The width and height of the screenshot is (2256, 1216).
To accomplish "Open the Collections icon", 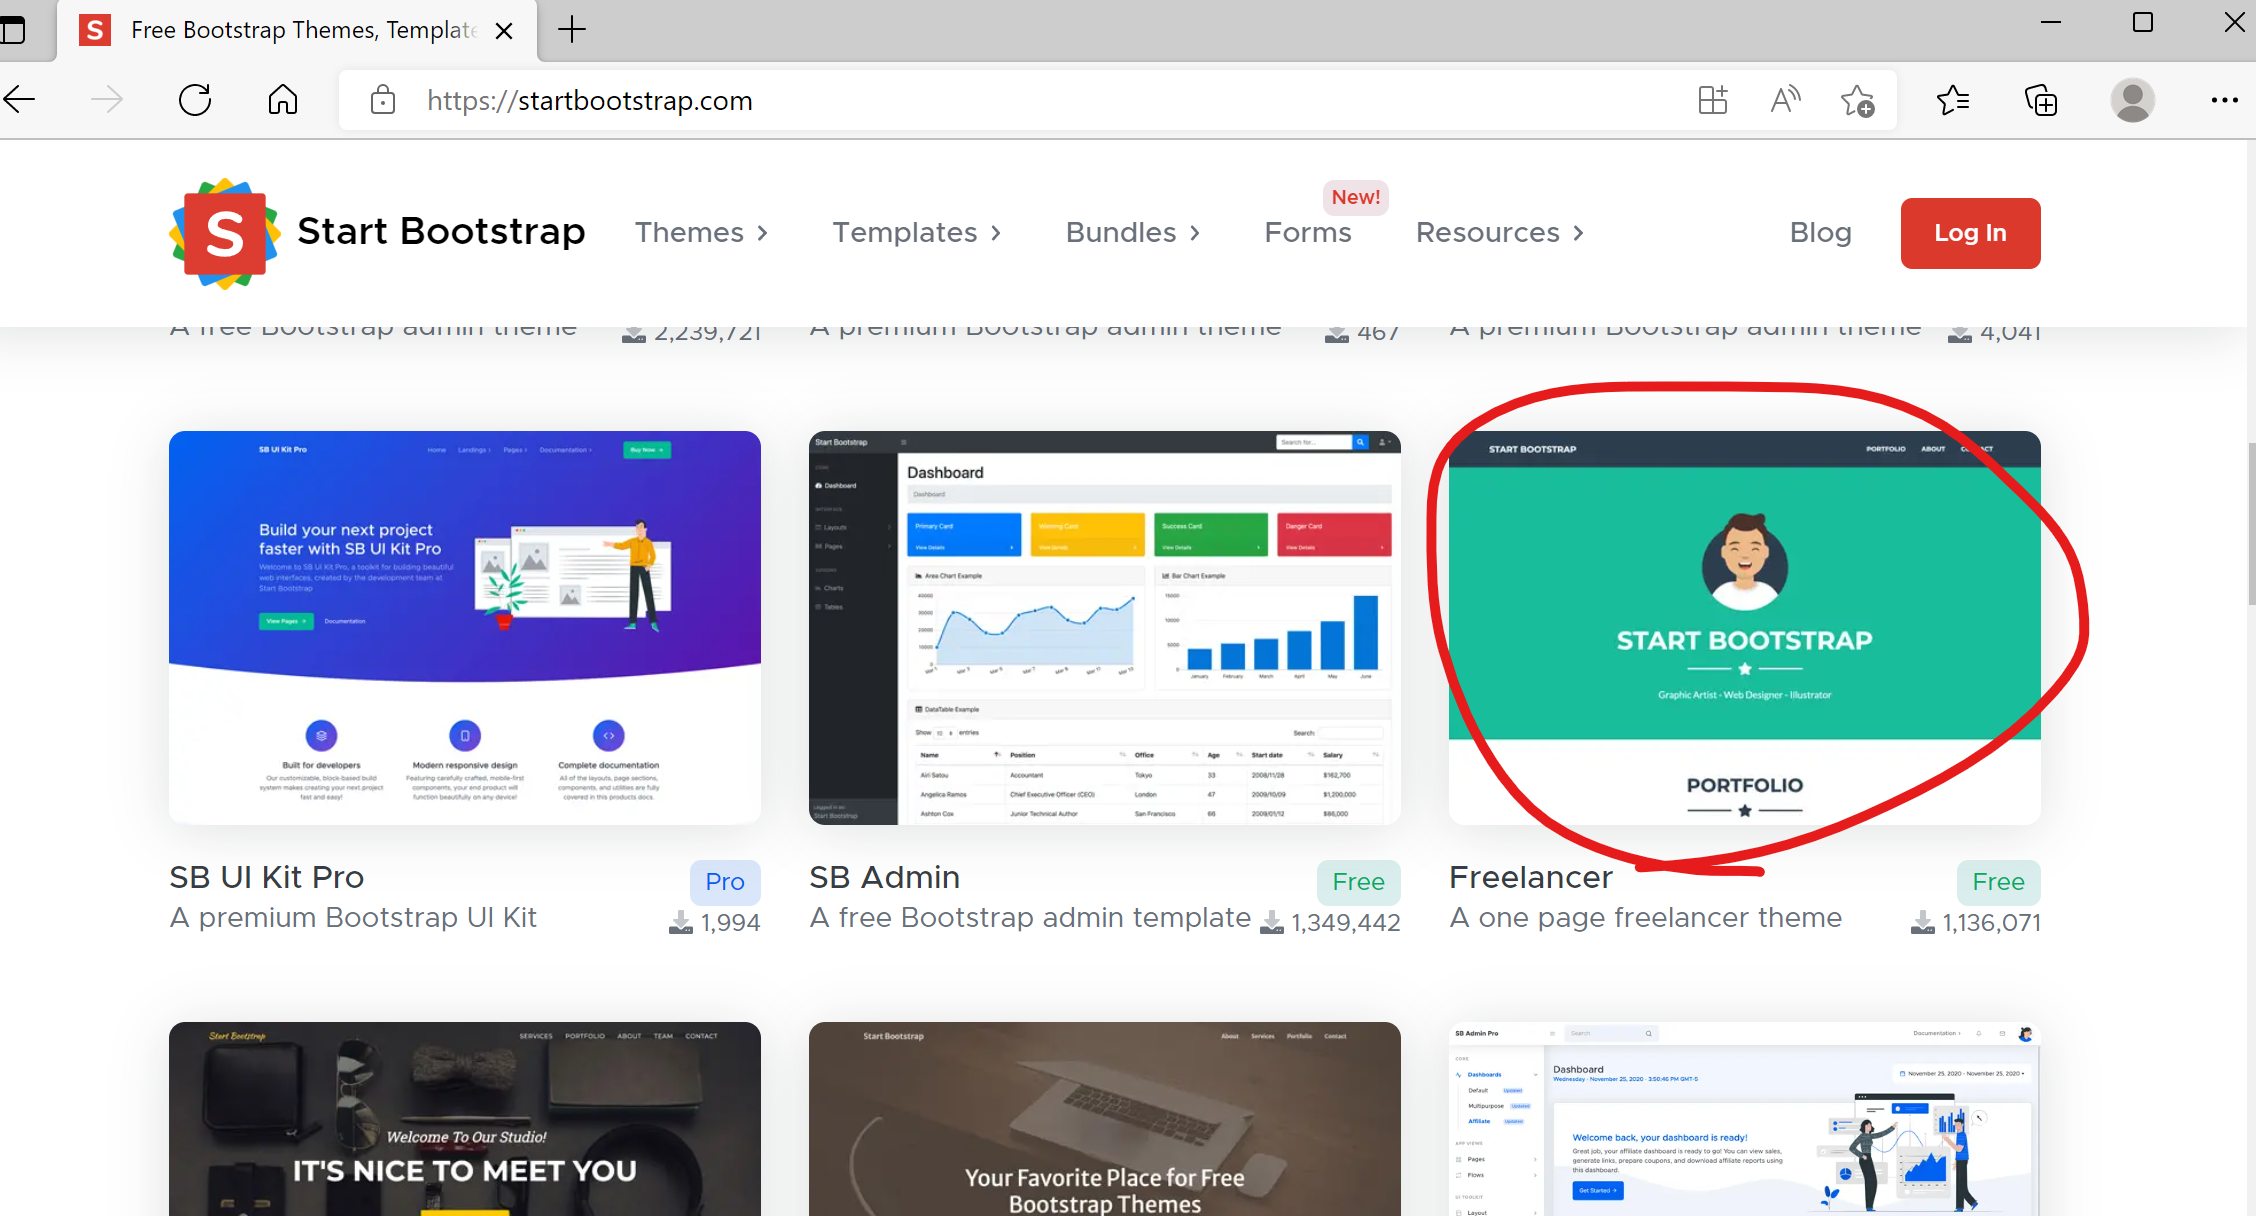I will (x=2040, y=100).
